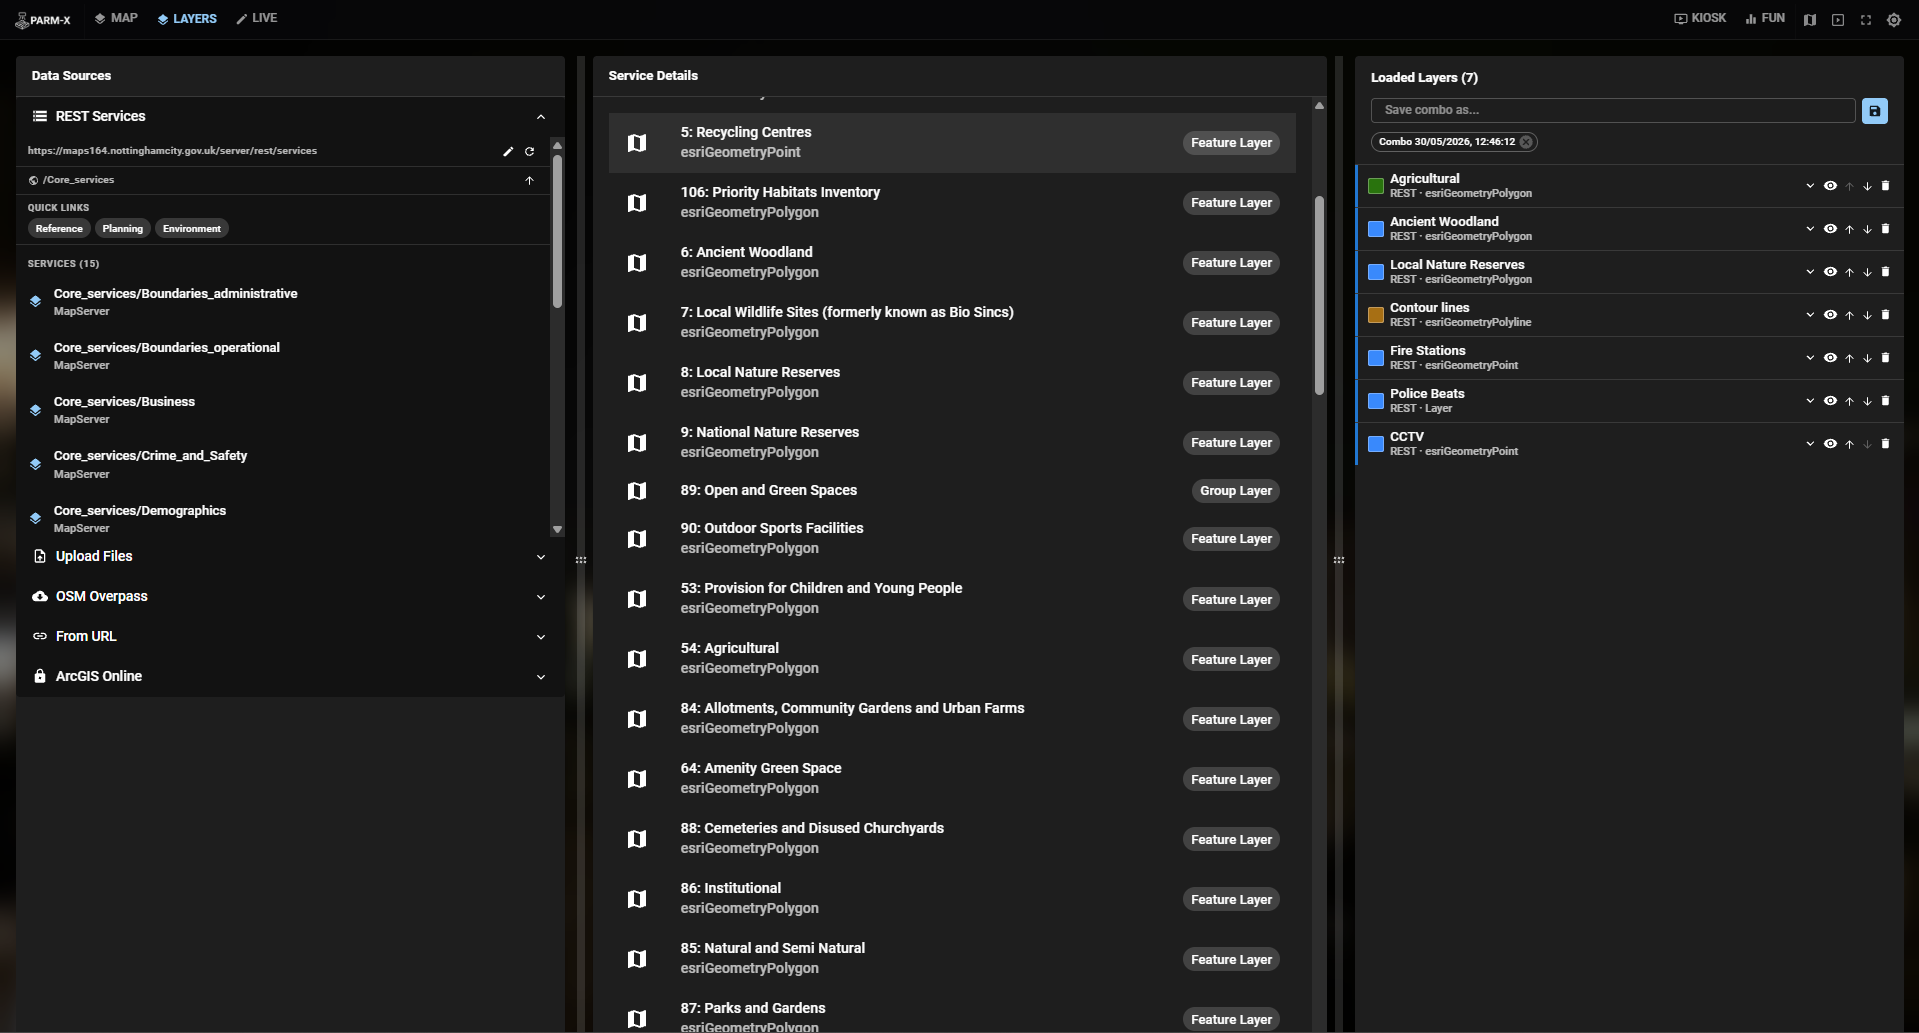Move Contour lines layer up
The height and width of the screenshot is (1033, 1919).
click(1850, 315)
